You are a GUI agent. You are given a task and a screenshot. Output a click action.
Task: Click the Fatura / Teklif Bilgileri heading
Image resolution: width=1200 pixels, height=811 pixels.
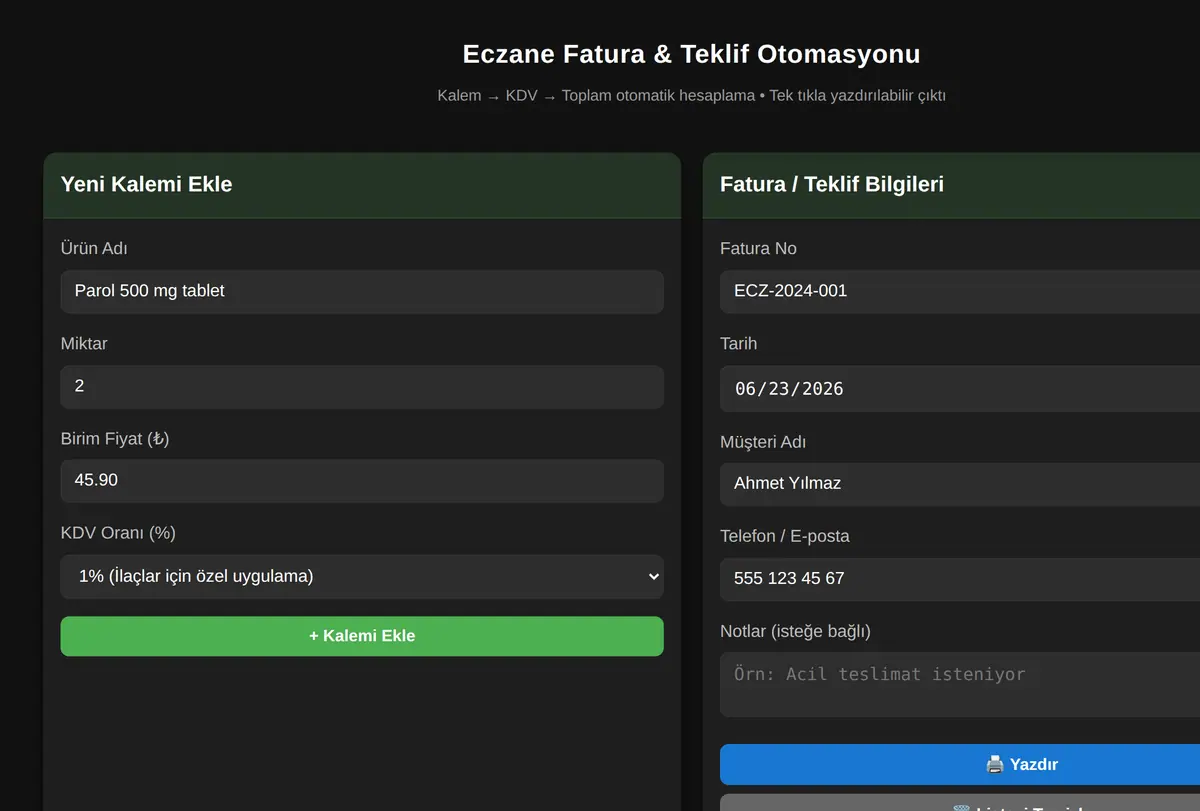832,184
